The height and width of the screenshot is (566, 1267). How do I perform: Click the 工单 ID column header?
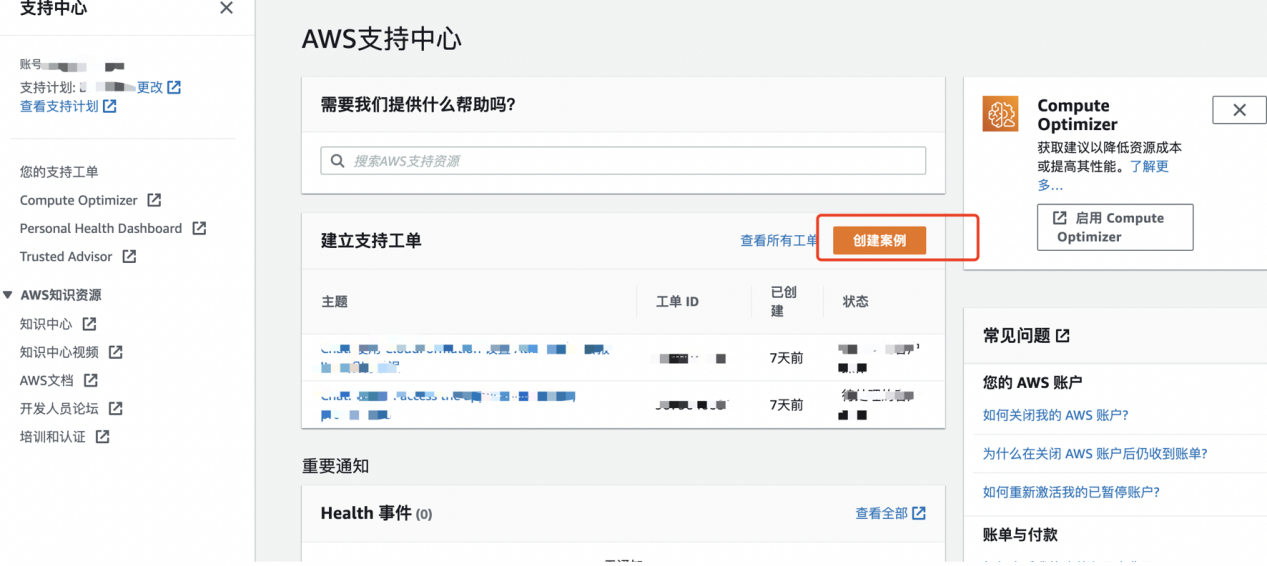pos(677,301)
